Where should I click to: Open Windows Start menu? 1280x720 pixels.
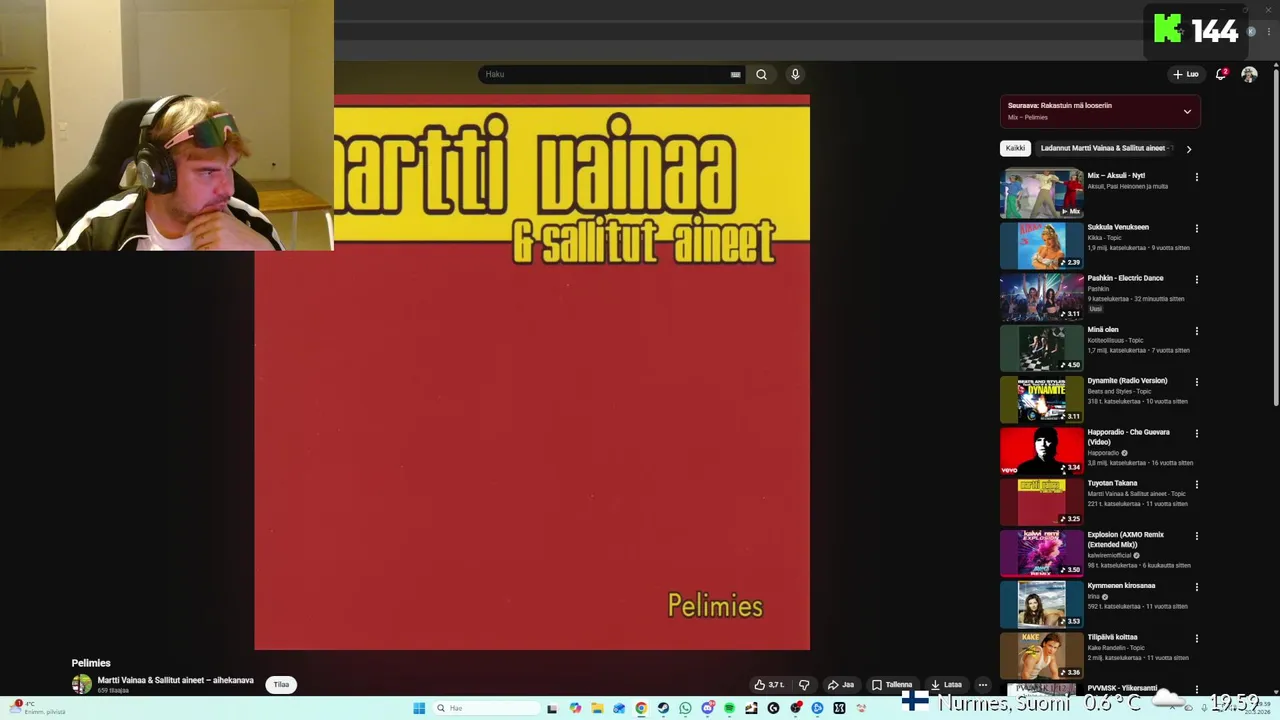pos(419,708)
